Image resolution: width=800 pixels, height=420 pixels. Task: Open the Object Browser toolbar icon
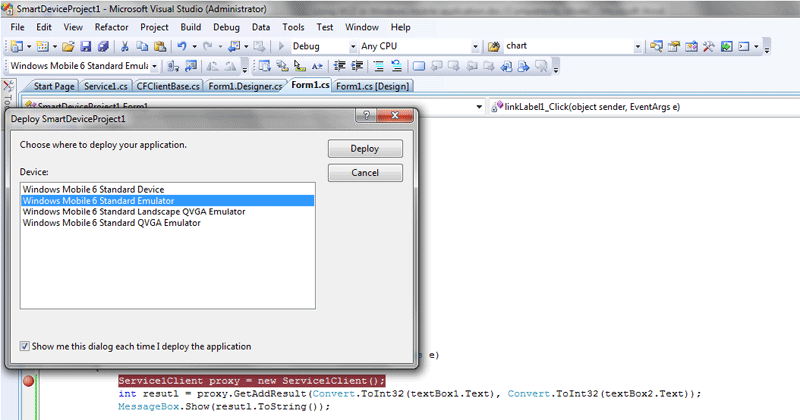[691, 46]
